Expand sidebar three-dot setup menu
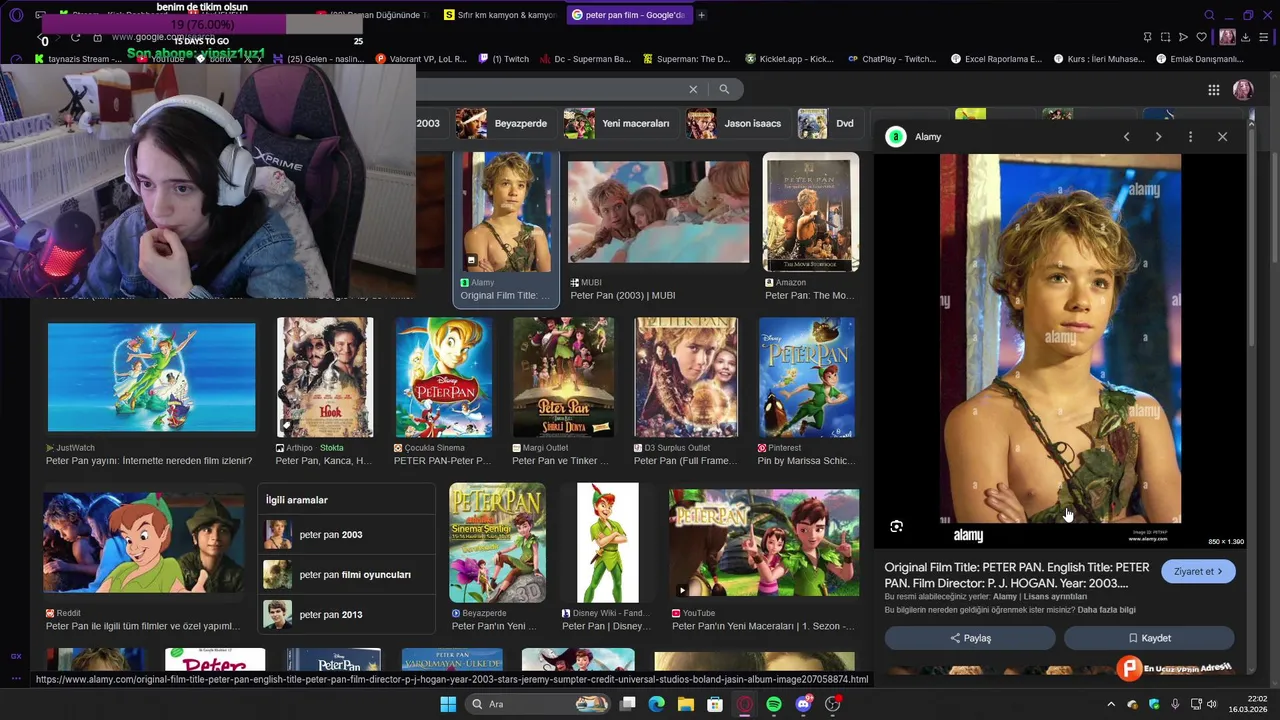The width and height of the screenshot is (1280, 720). [16, 678]
